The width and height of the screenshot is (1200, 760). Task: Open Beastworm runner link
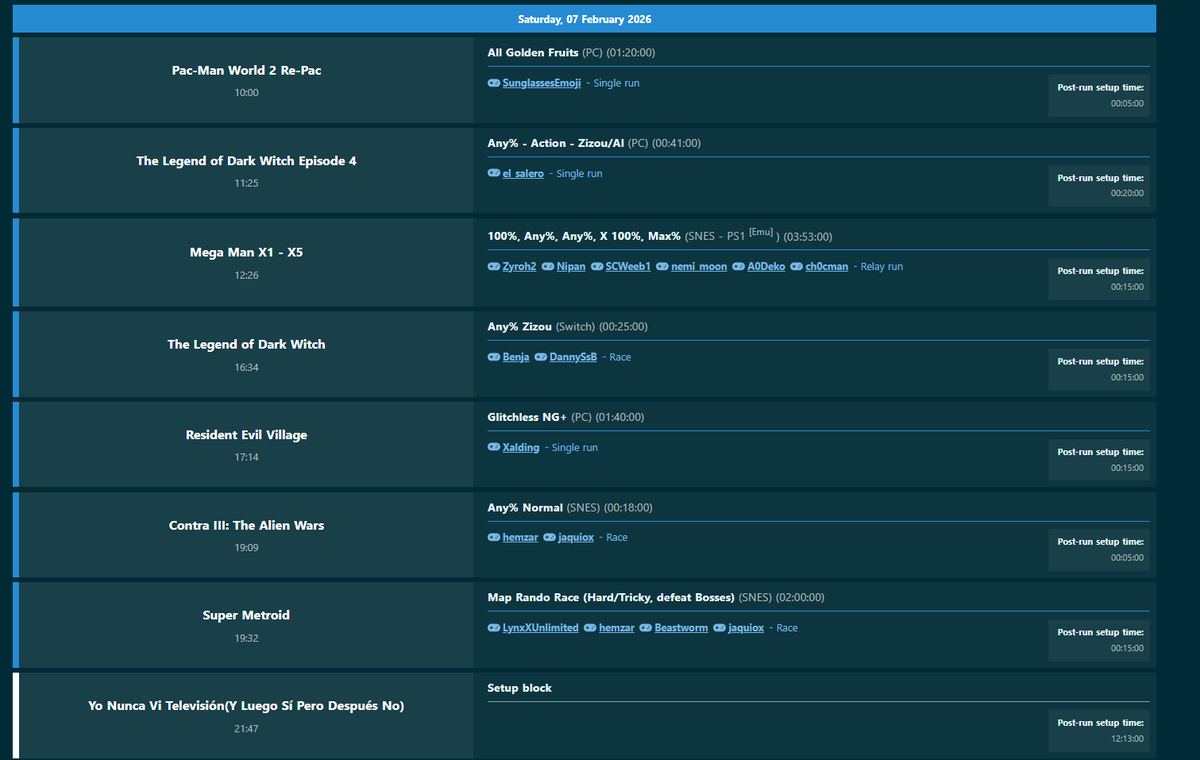(x=681, y=628)
